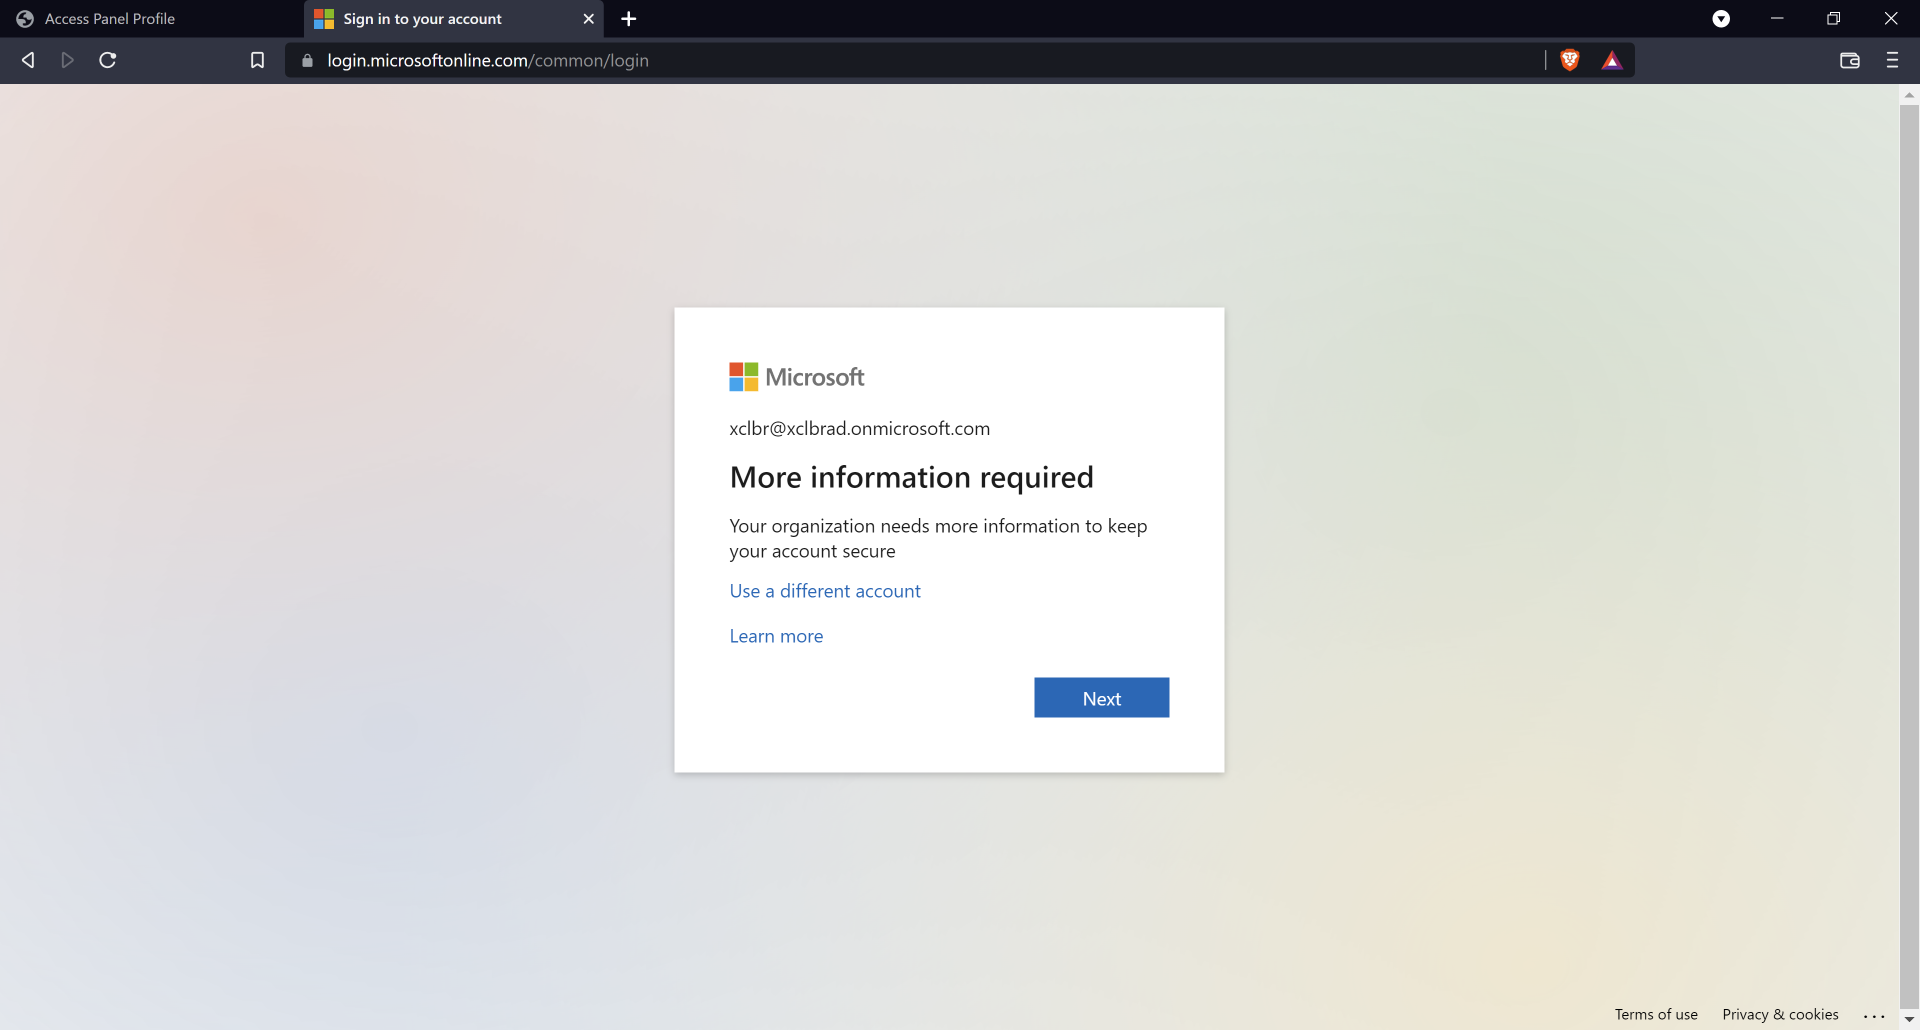
Task: Switch to the Access Panel Profile tab
Action: click(110, 19)
